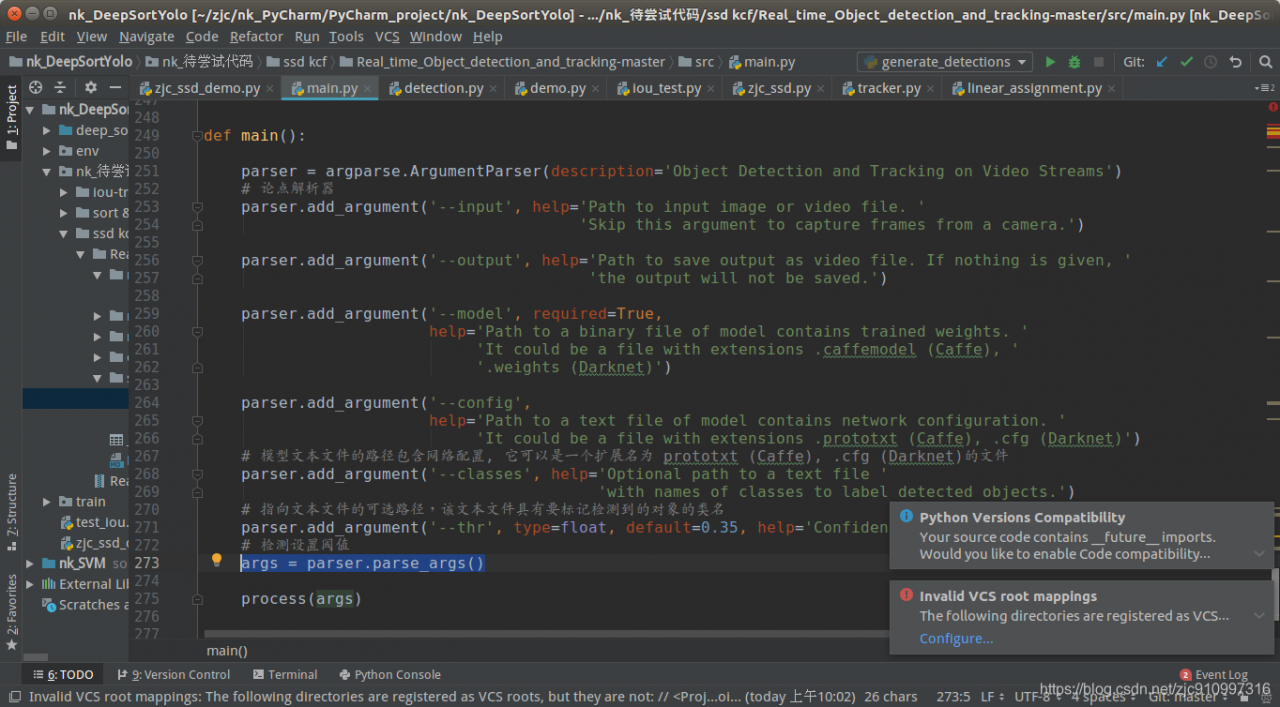1280x707 pixels.
Task: Start debugging with the green bug icon
Action: tap(1075, 62)
